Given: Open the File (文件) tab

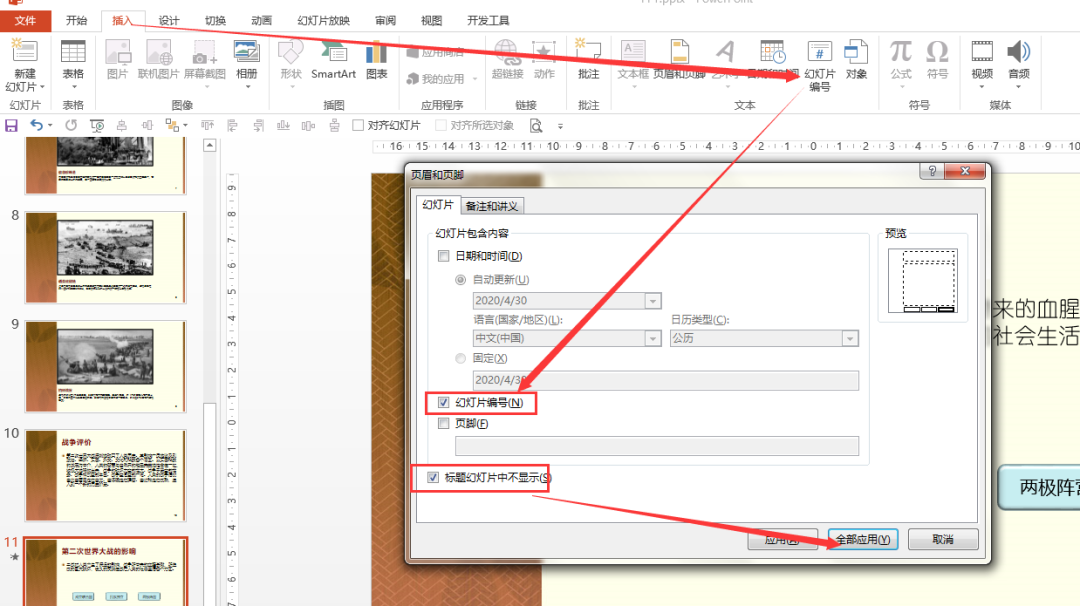Looking at the screenshot, I should 25,21.
